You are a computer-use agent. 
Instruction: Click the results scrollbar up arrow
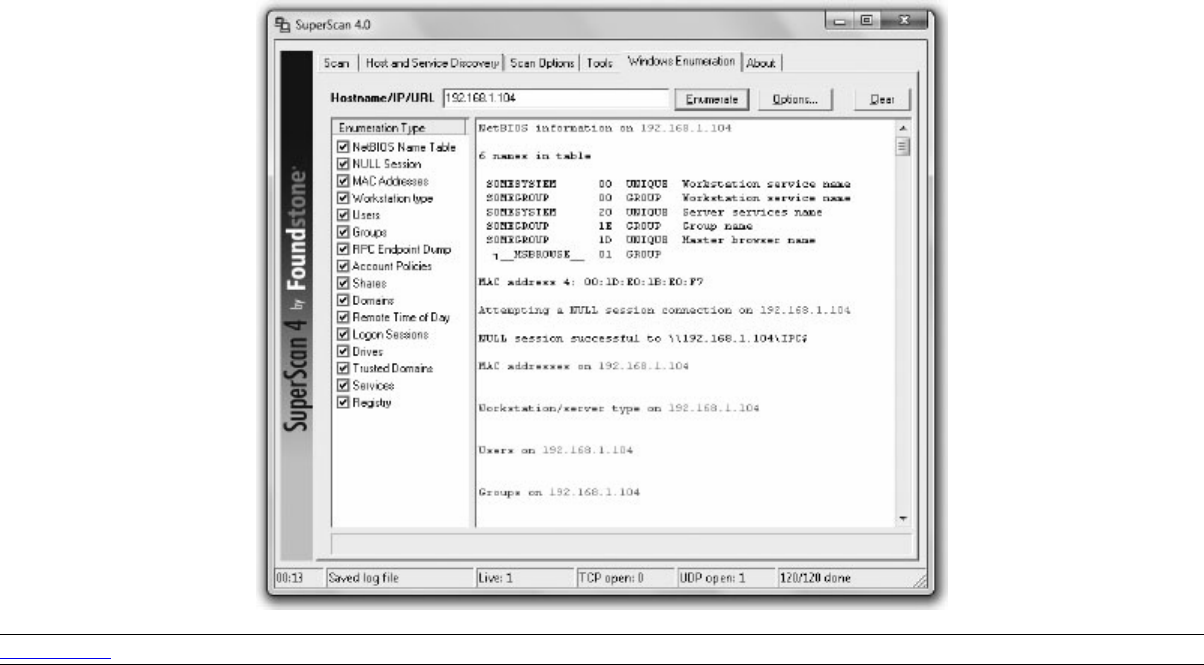(903, 129)
